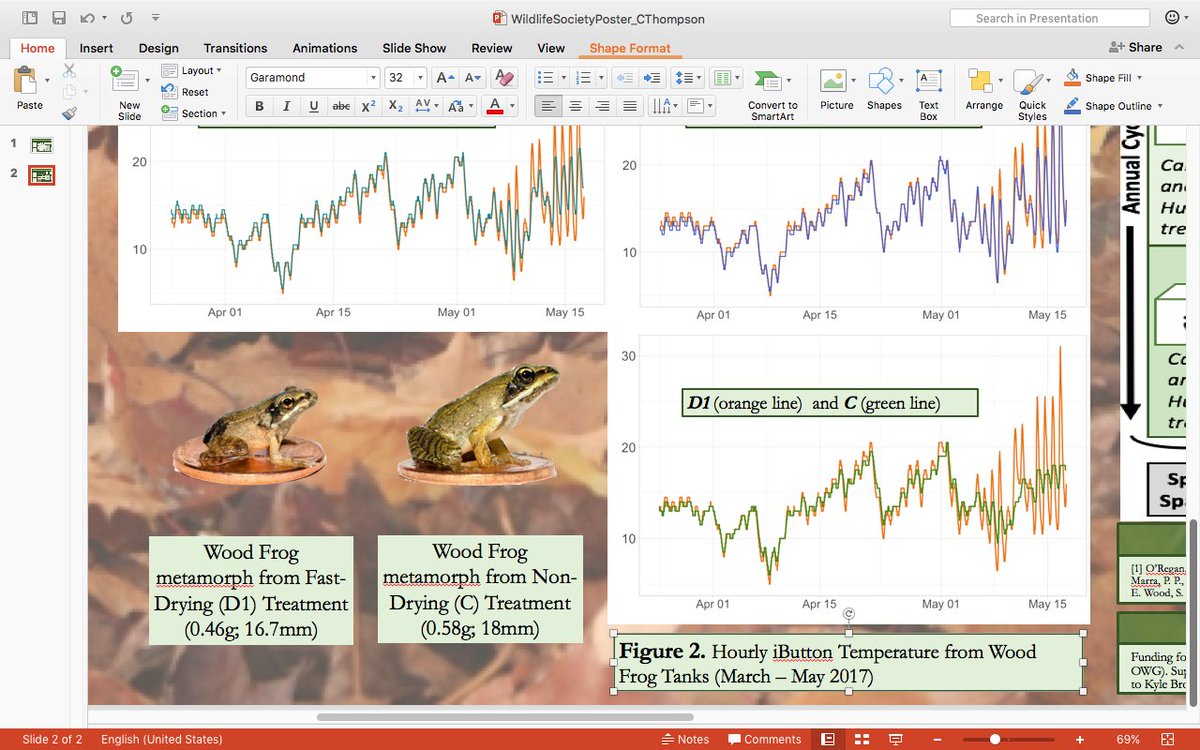
Task: Open line spacing dropdown
Action: click(690, 77)
